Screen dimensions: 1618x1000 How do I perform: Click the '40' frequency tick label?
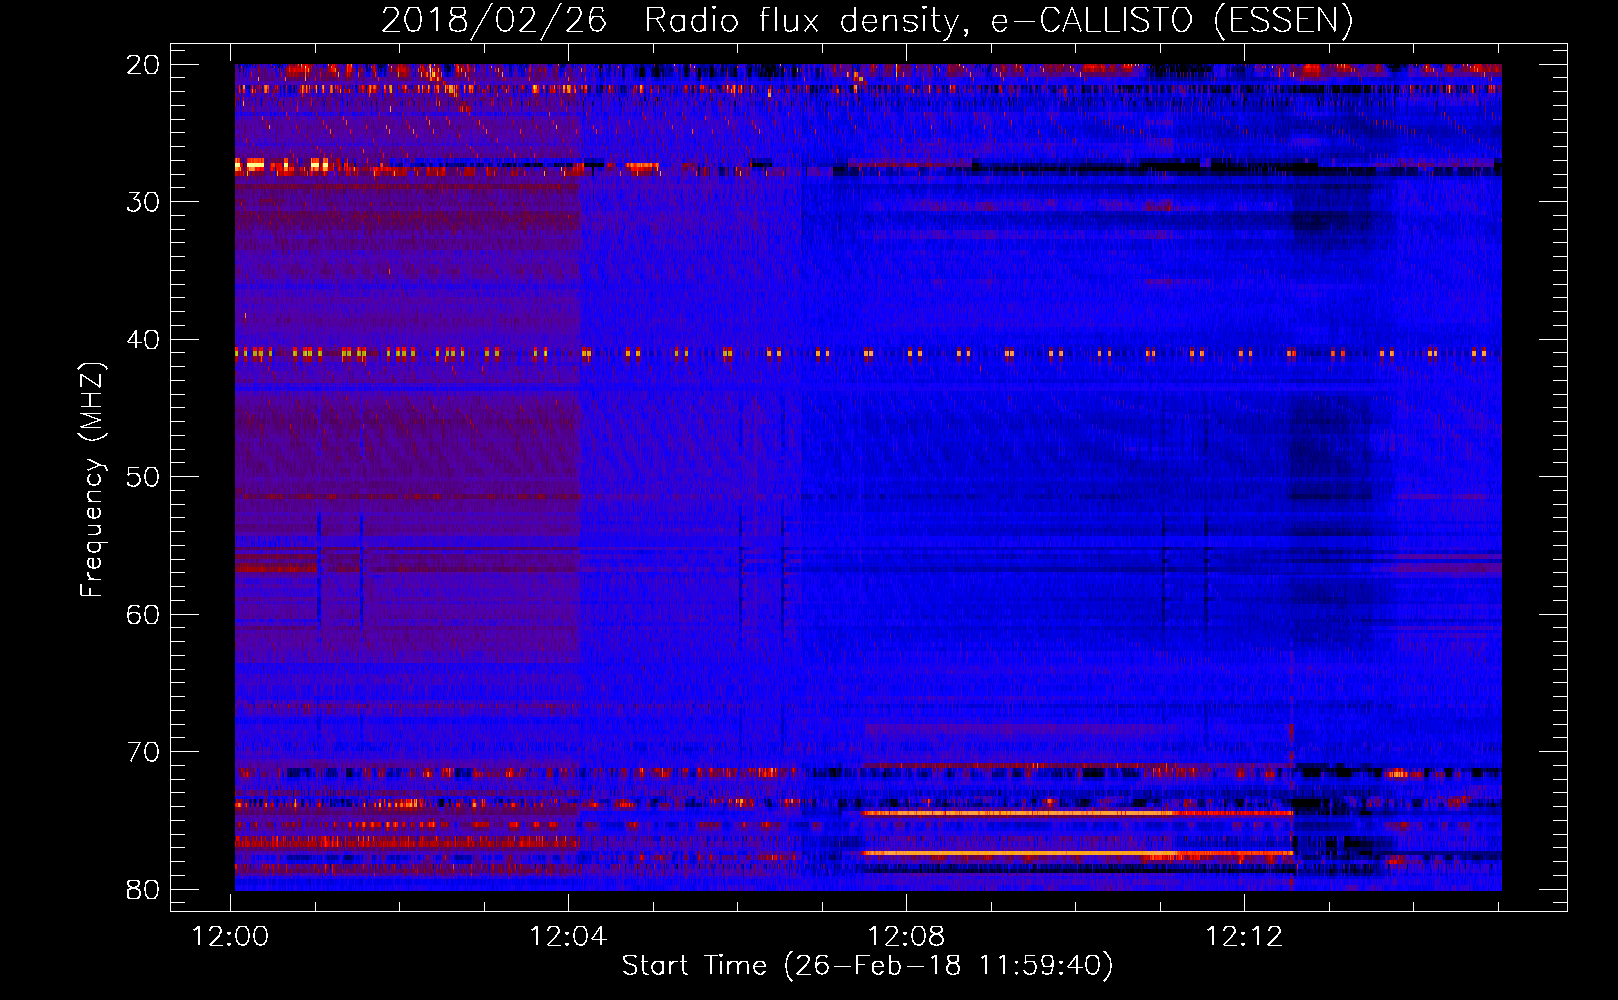pos(143,340)
